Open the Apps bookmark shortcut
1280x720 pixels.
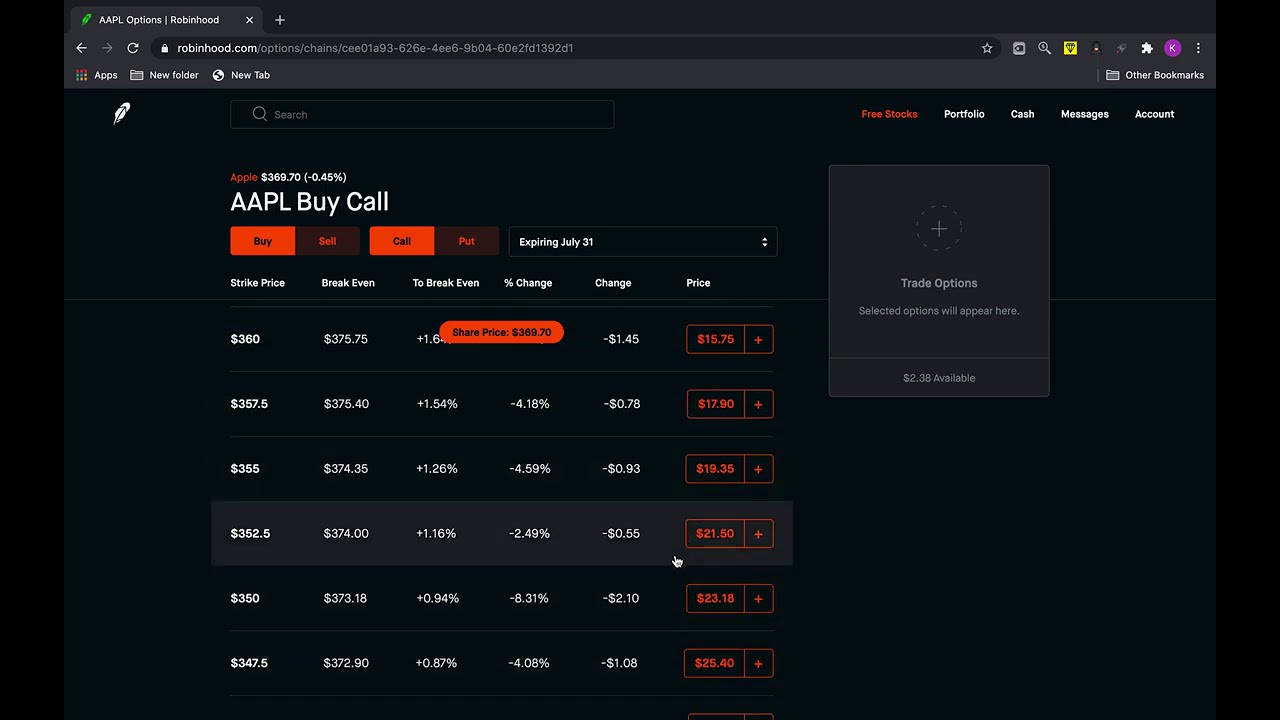point(98,75)
